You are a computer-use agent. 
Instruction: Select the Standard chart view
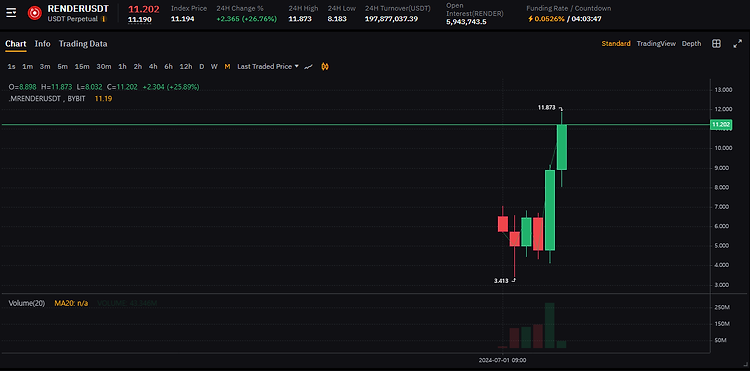coord(616,44)
